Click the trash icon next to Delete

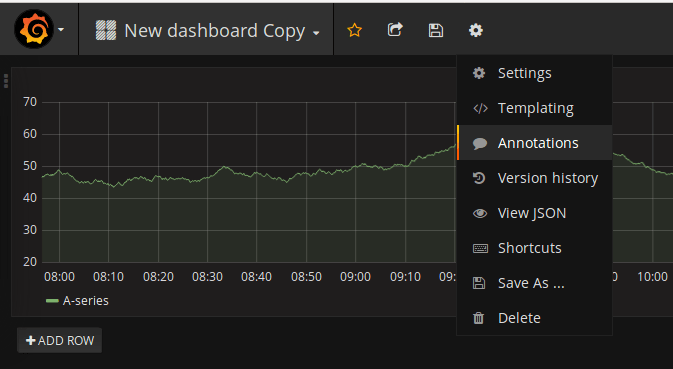479,318
